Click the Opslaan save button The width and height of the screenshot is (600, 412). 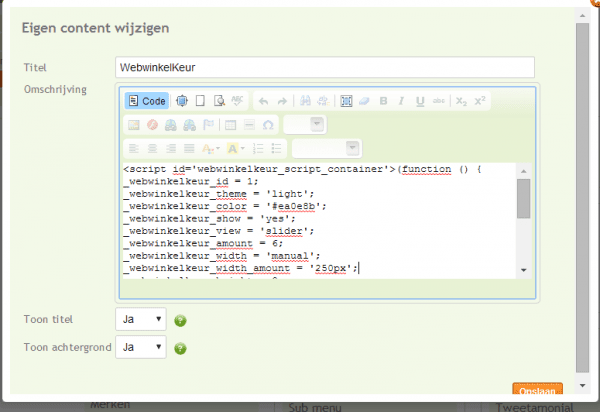(x=536, y=389)
